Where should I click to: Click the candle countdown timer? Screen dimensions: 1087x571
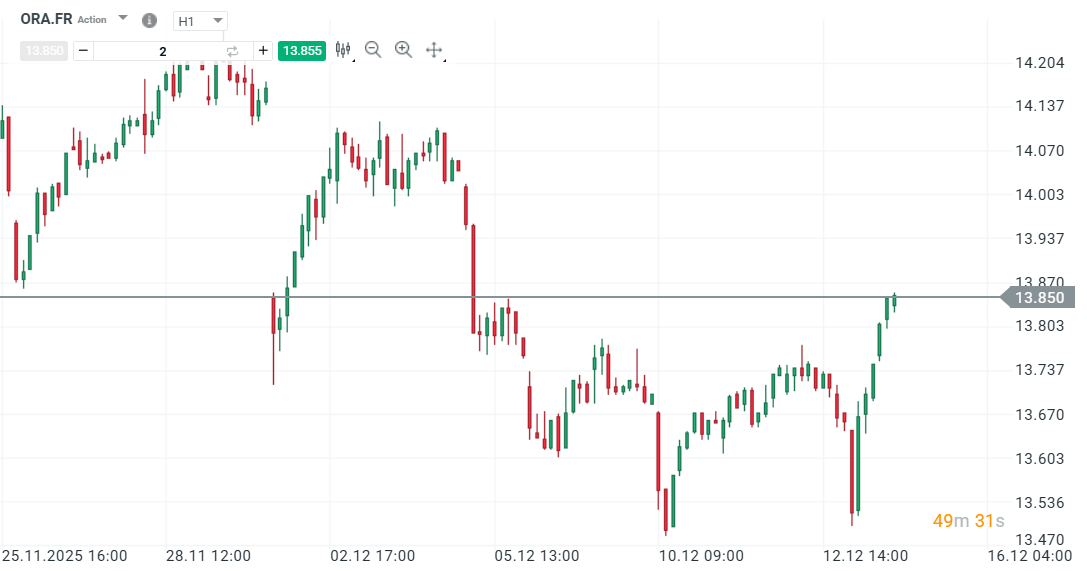point(968,520)
